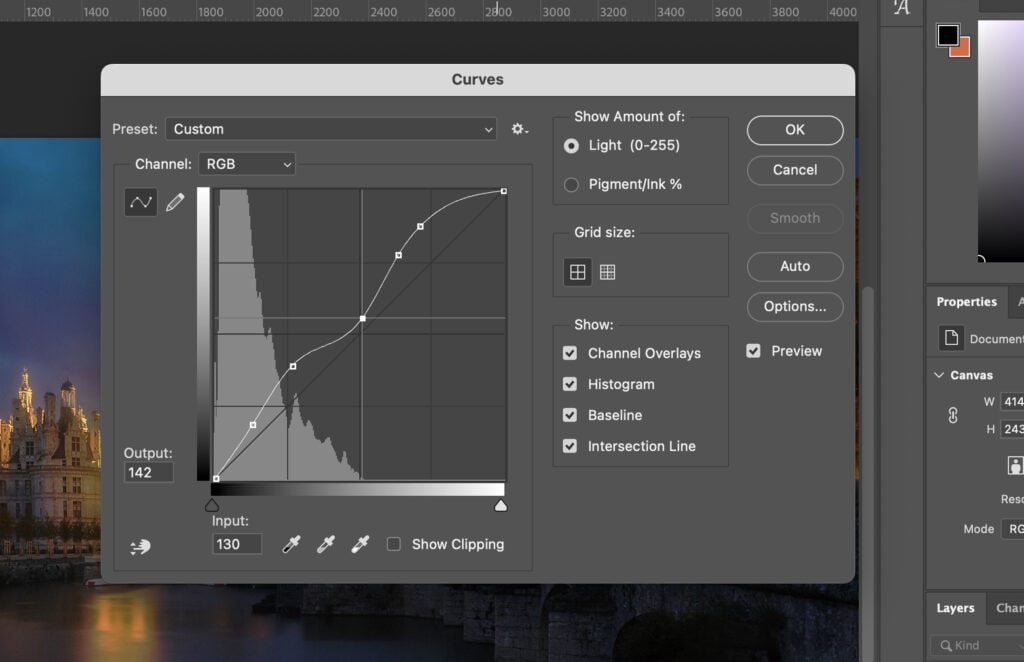Click inside the Input value field
Viewport: 1024px width, 662px height.
pos(236,544)
